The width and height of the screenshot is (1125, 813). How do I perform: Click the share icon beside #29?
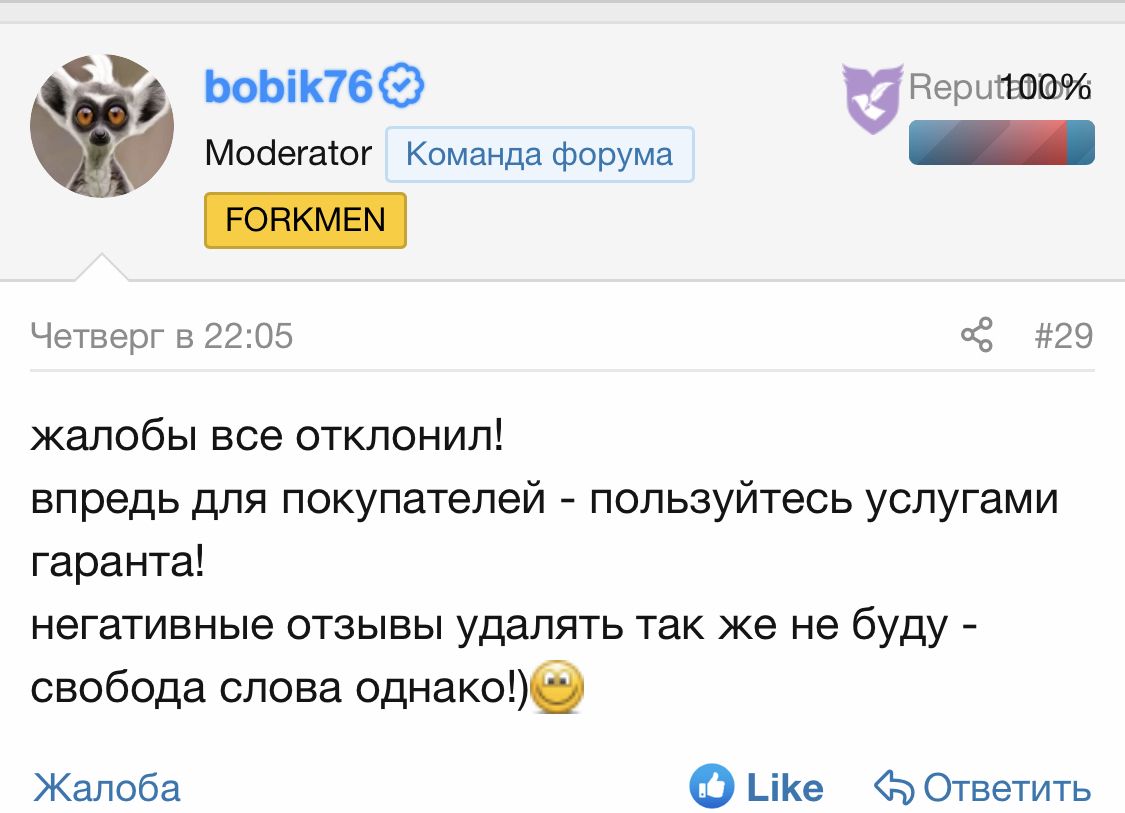976,336
